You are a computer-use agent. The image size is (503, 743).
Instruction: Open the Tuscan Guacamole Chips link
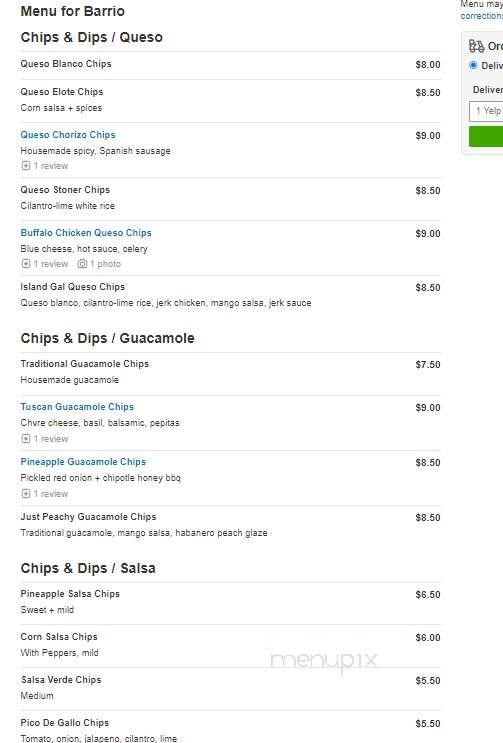[77, 407]
